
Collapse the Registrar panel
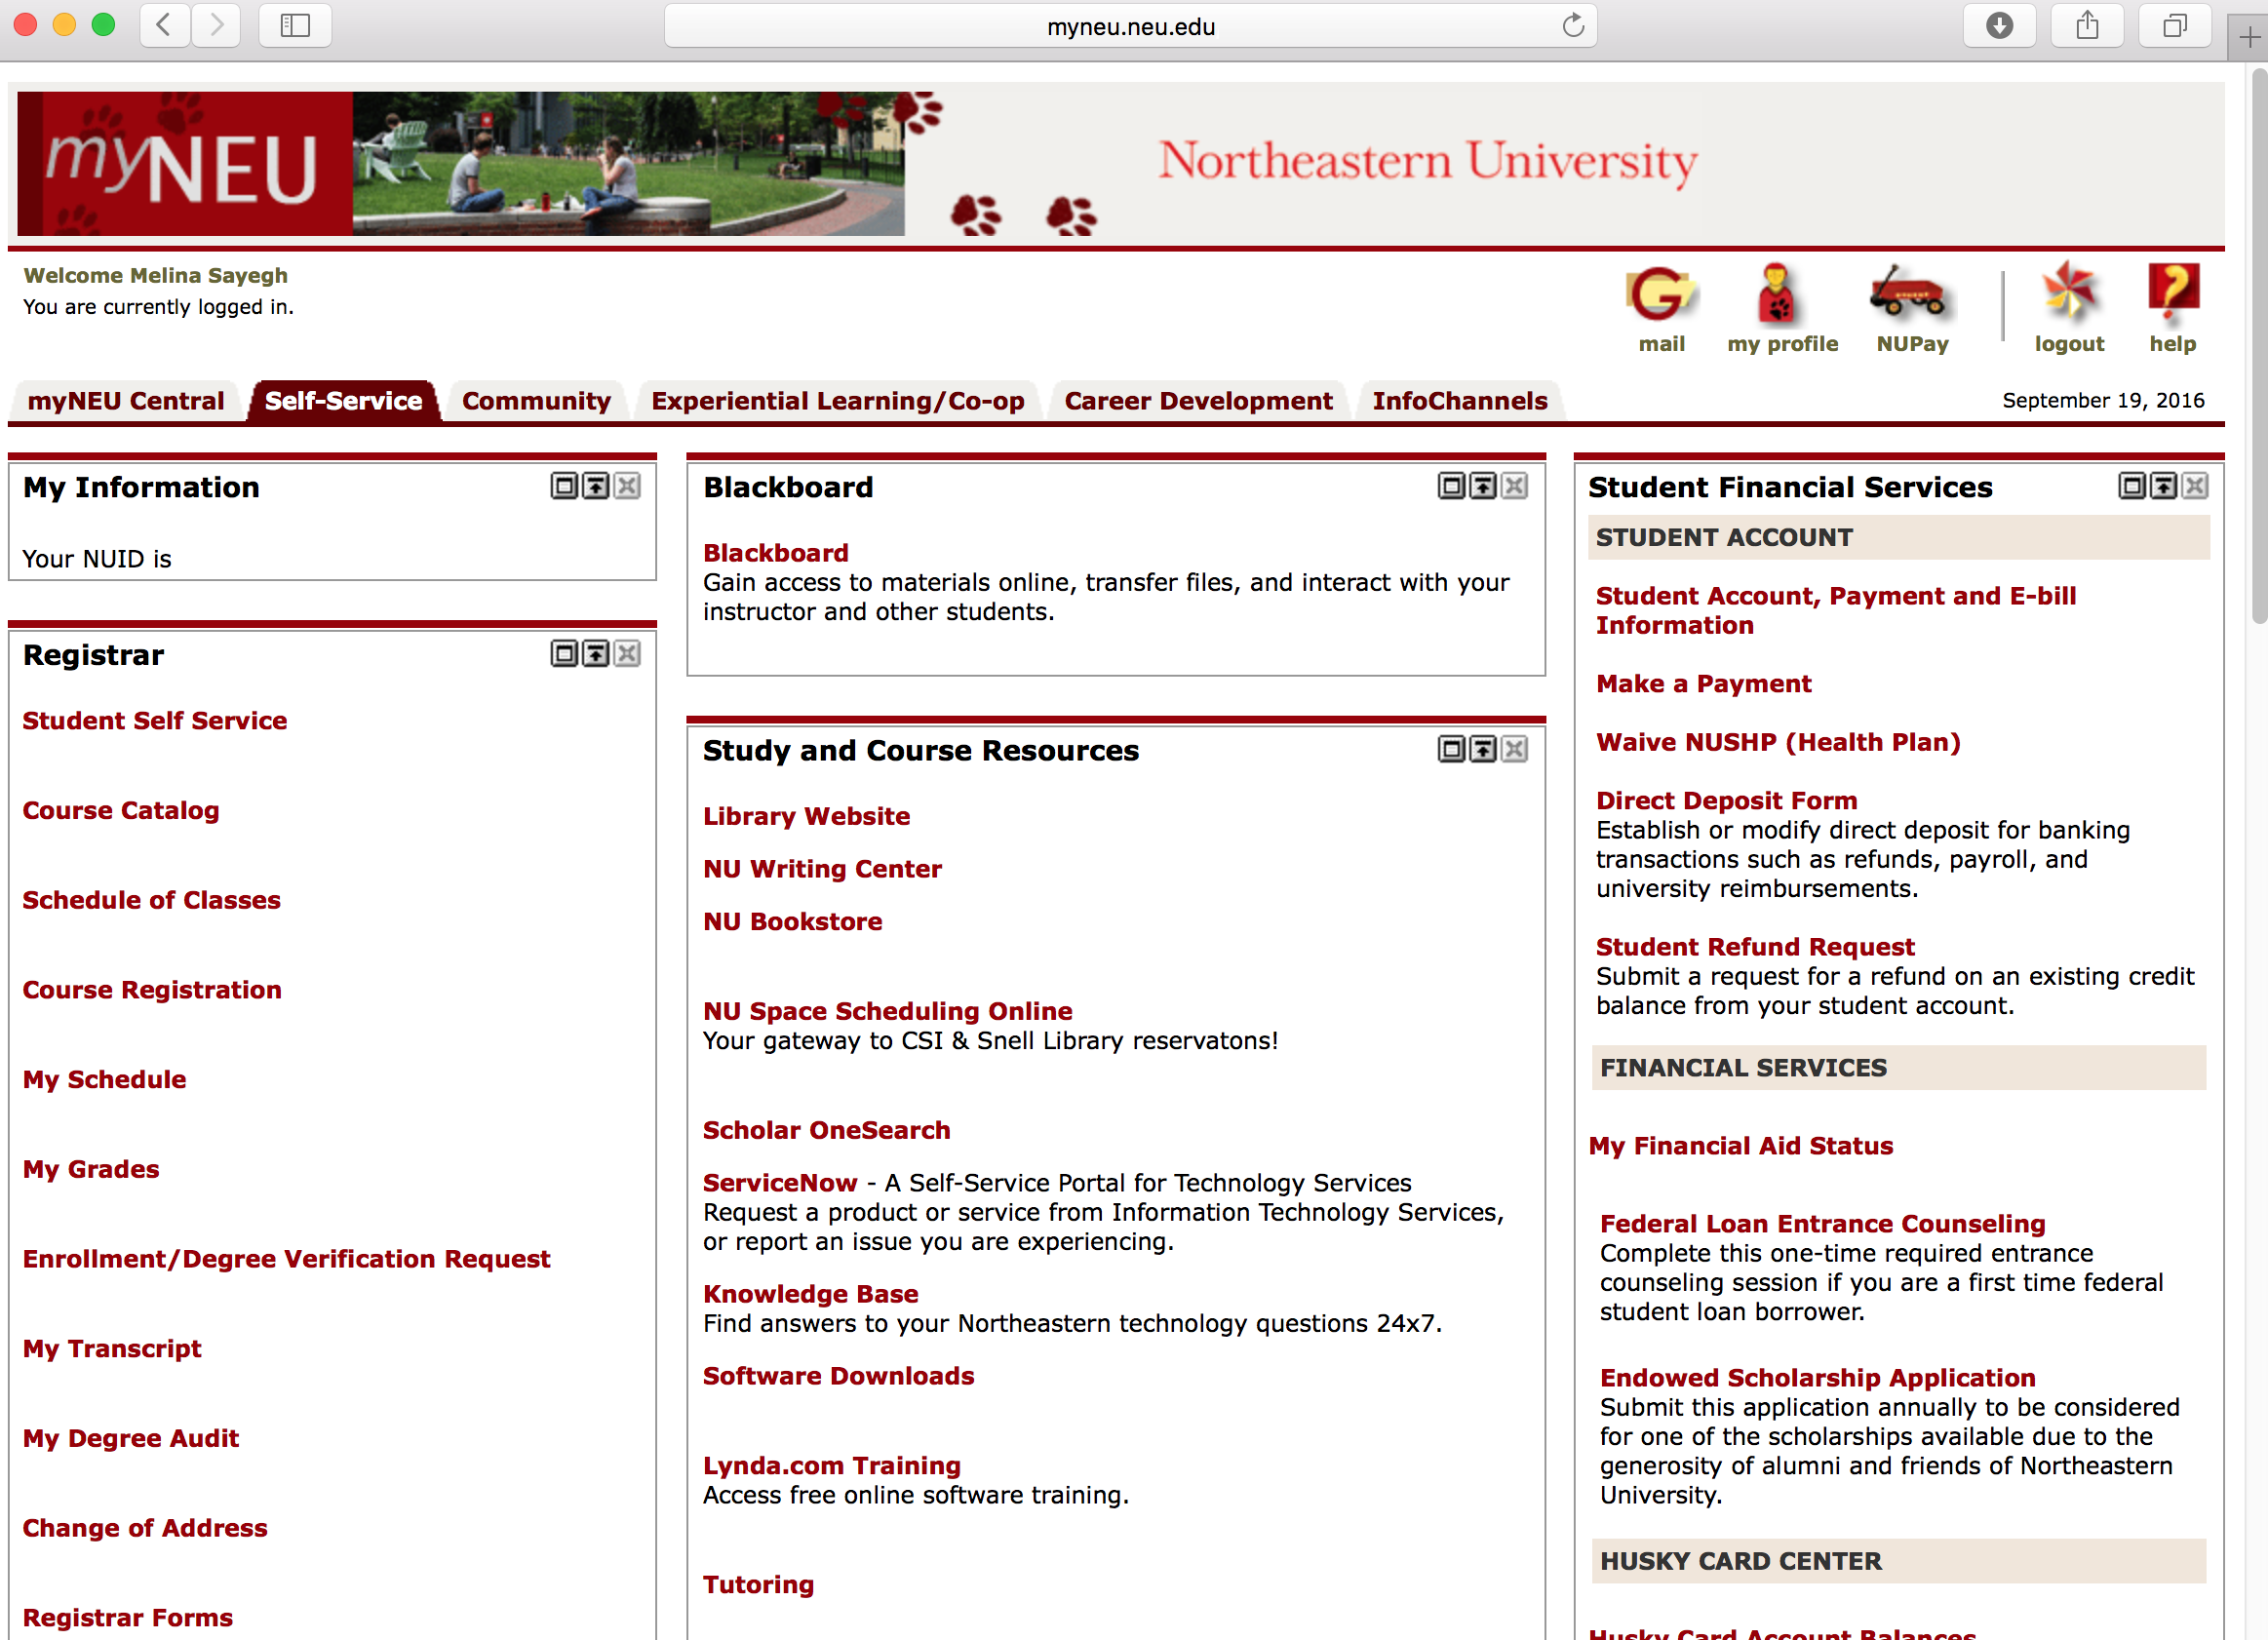tap(596, 654)
